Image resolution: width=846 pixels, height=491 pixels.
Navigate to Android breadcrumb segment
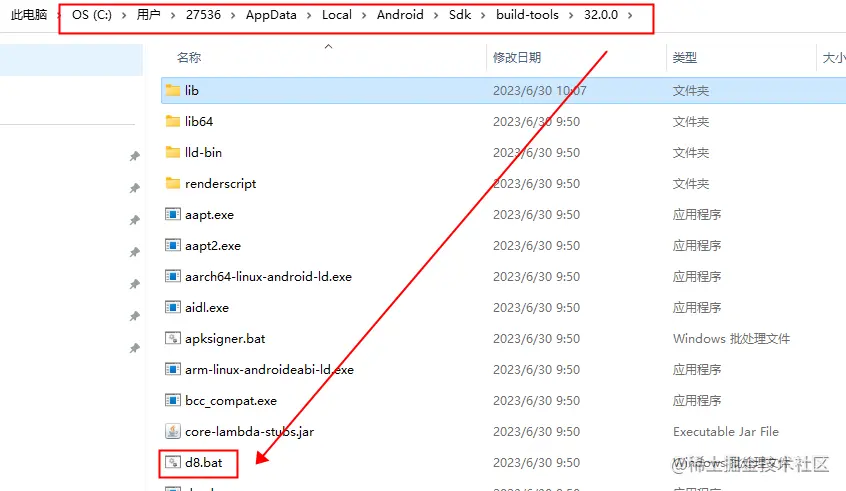click(x=400, y=15)
